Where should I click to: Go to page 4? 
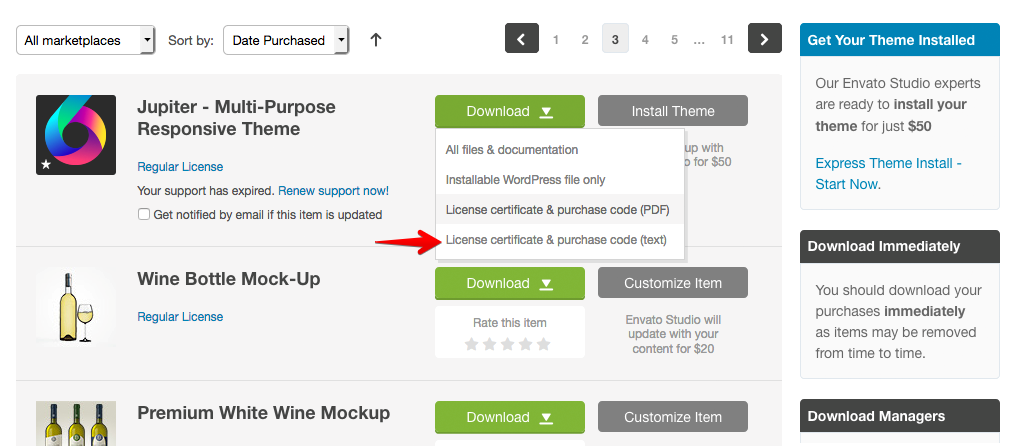pyautogui.click(x=645, y=39)
